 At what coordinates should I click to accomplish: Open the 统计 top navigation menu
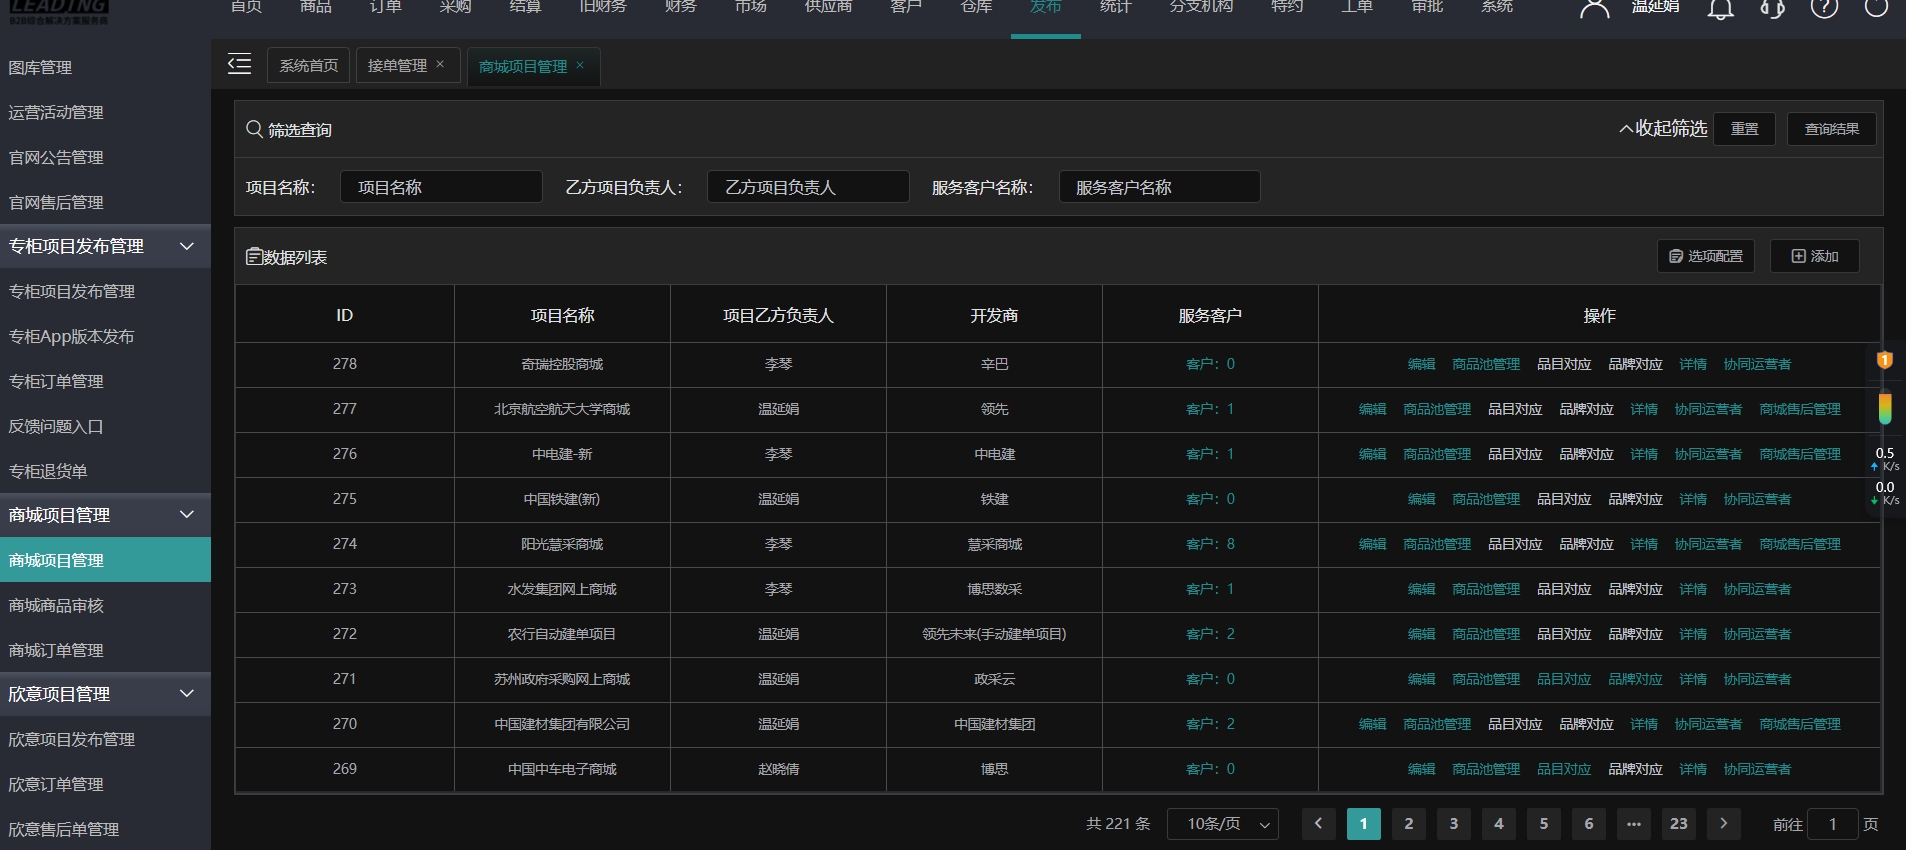point(1115,8)
